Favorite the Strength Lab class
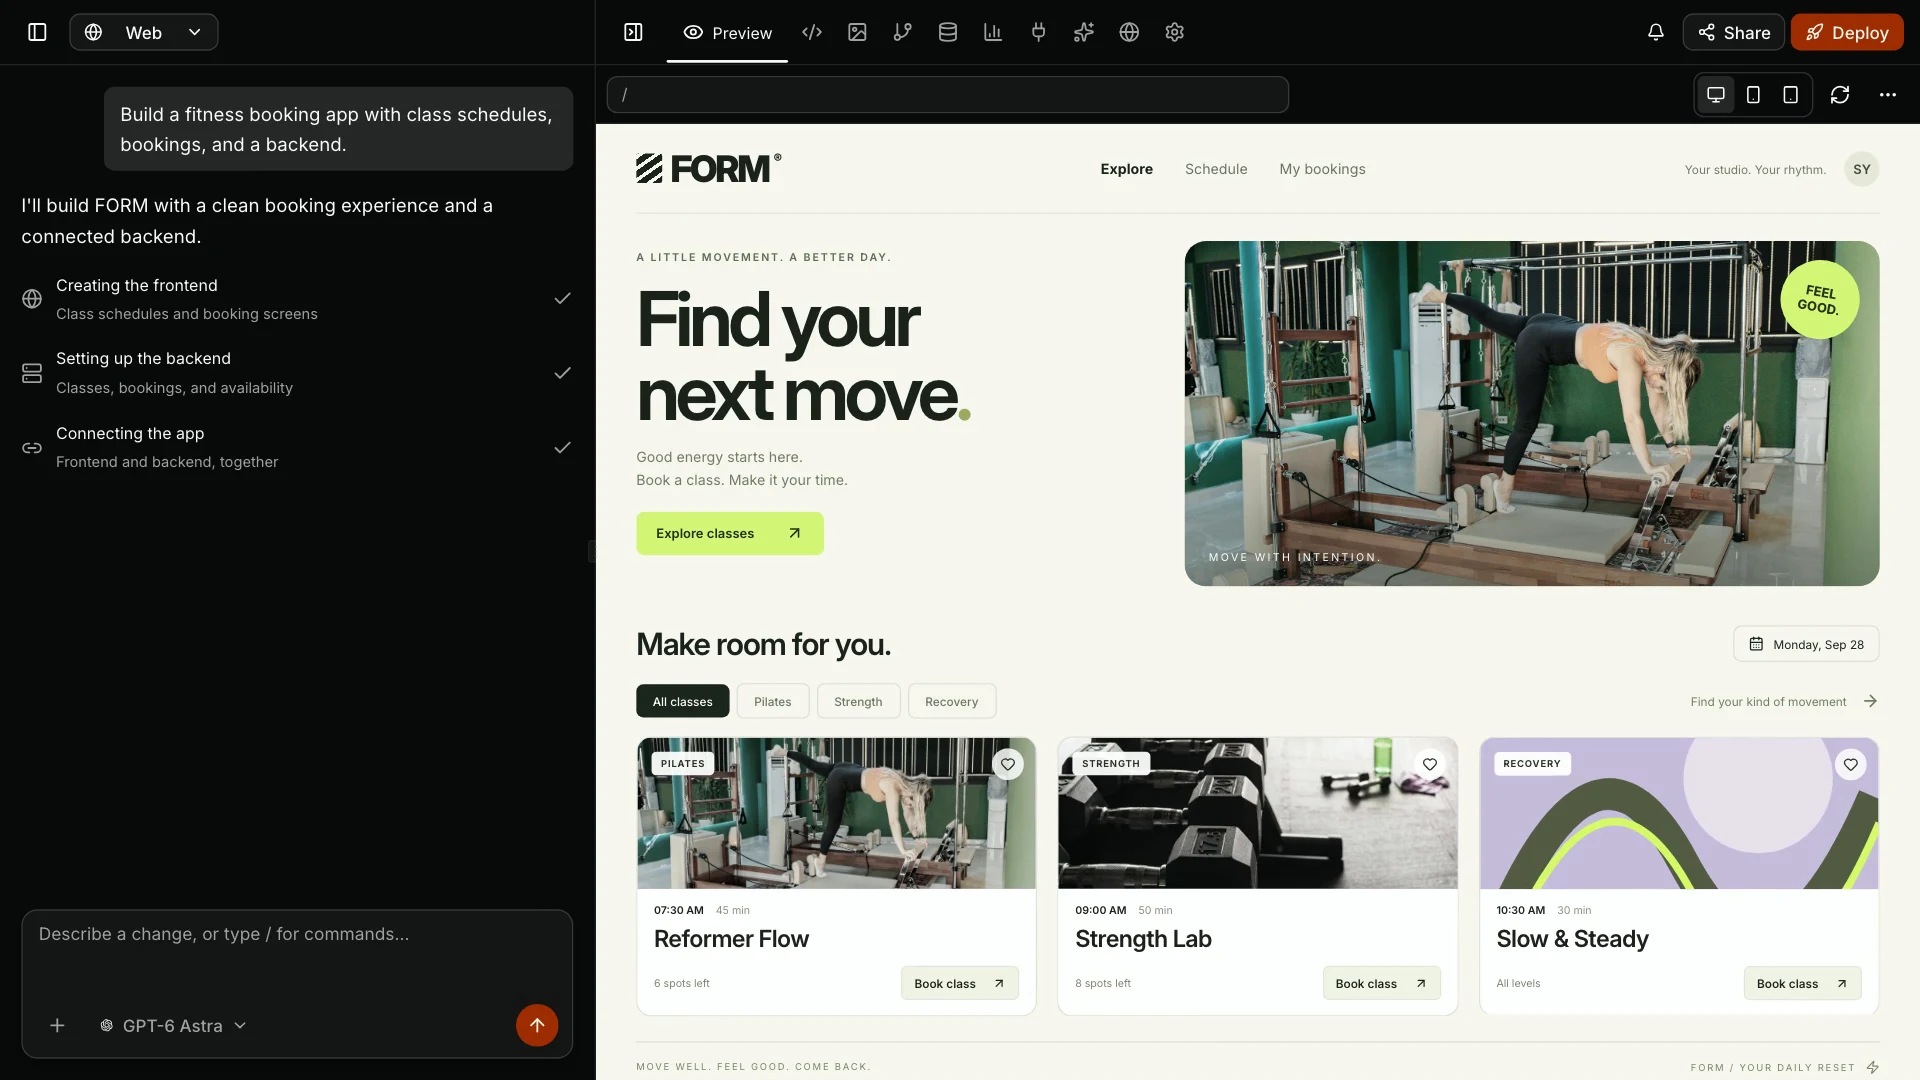The height and width of the screenshot is (1080, 1920). pos(1430,764)
